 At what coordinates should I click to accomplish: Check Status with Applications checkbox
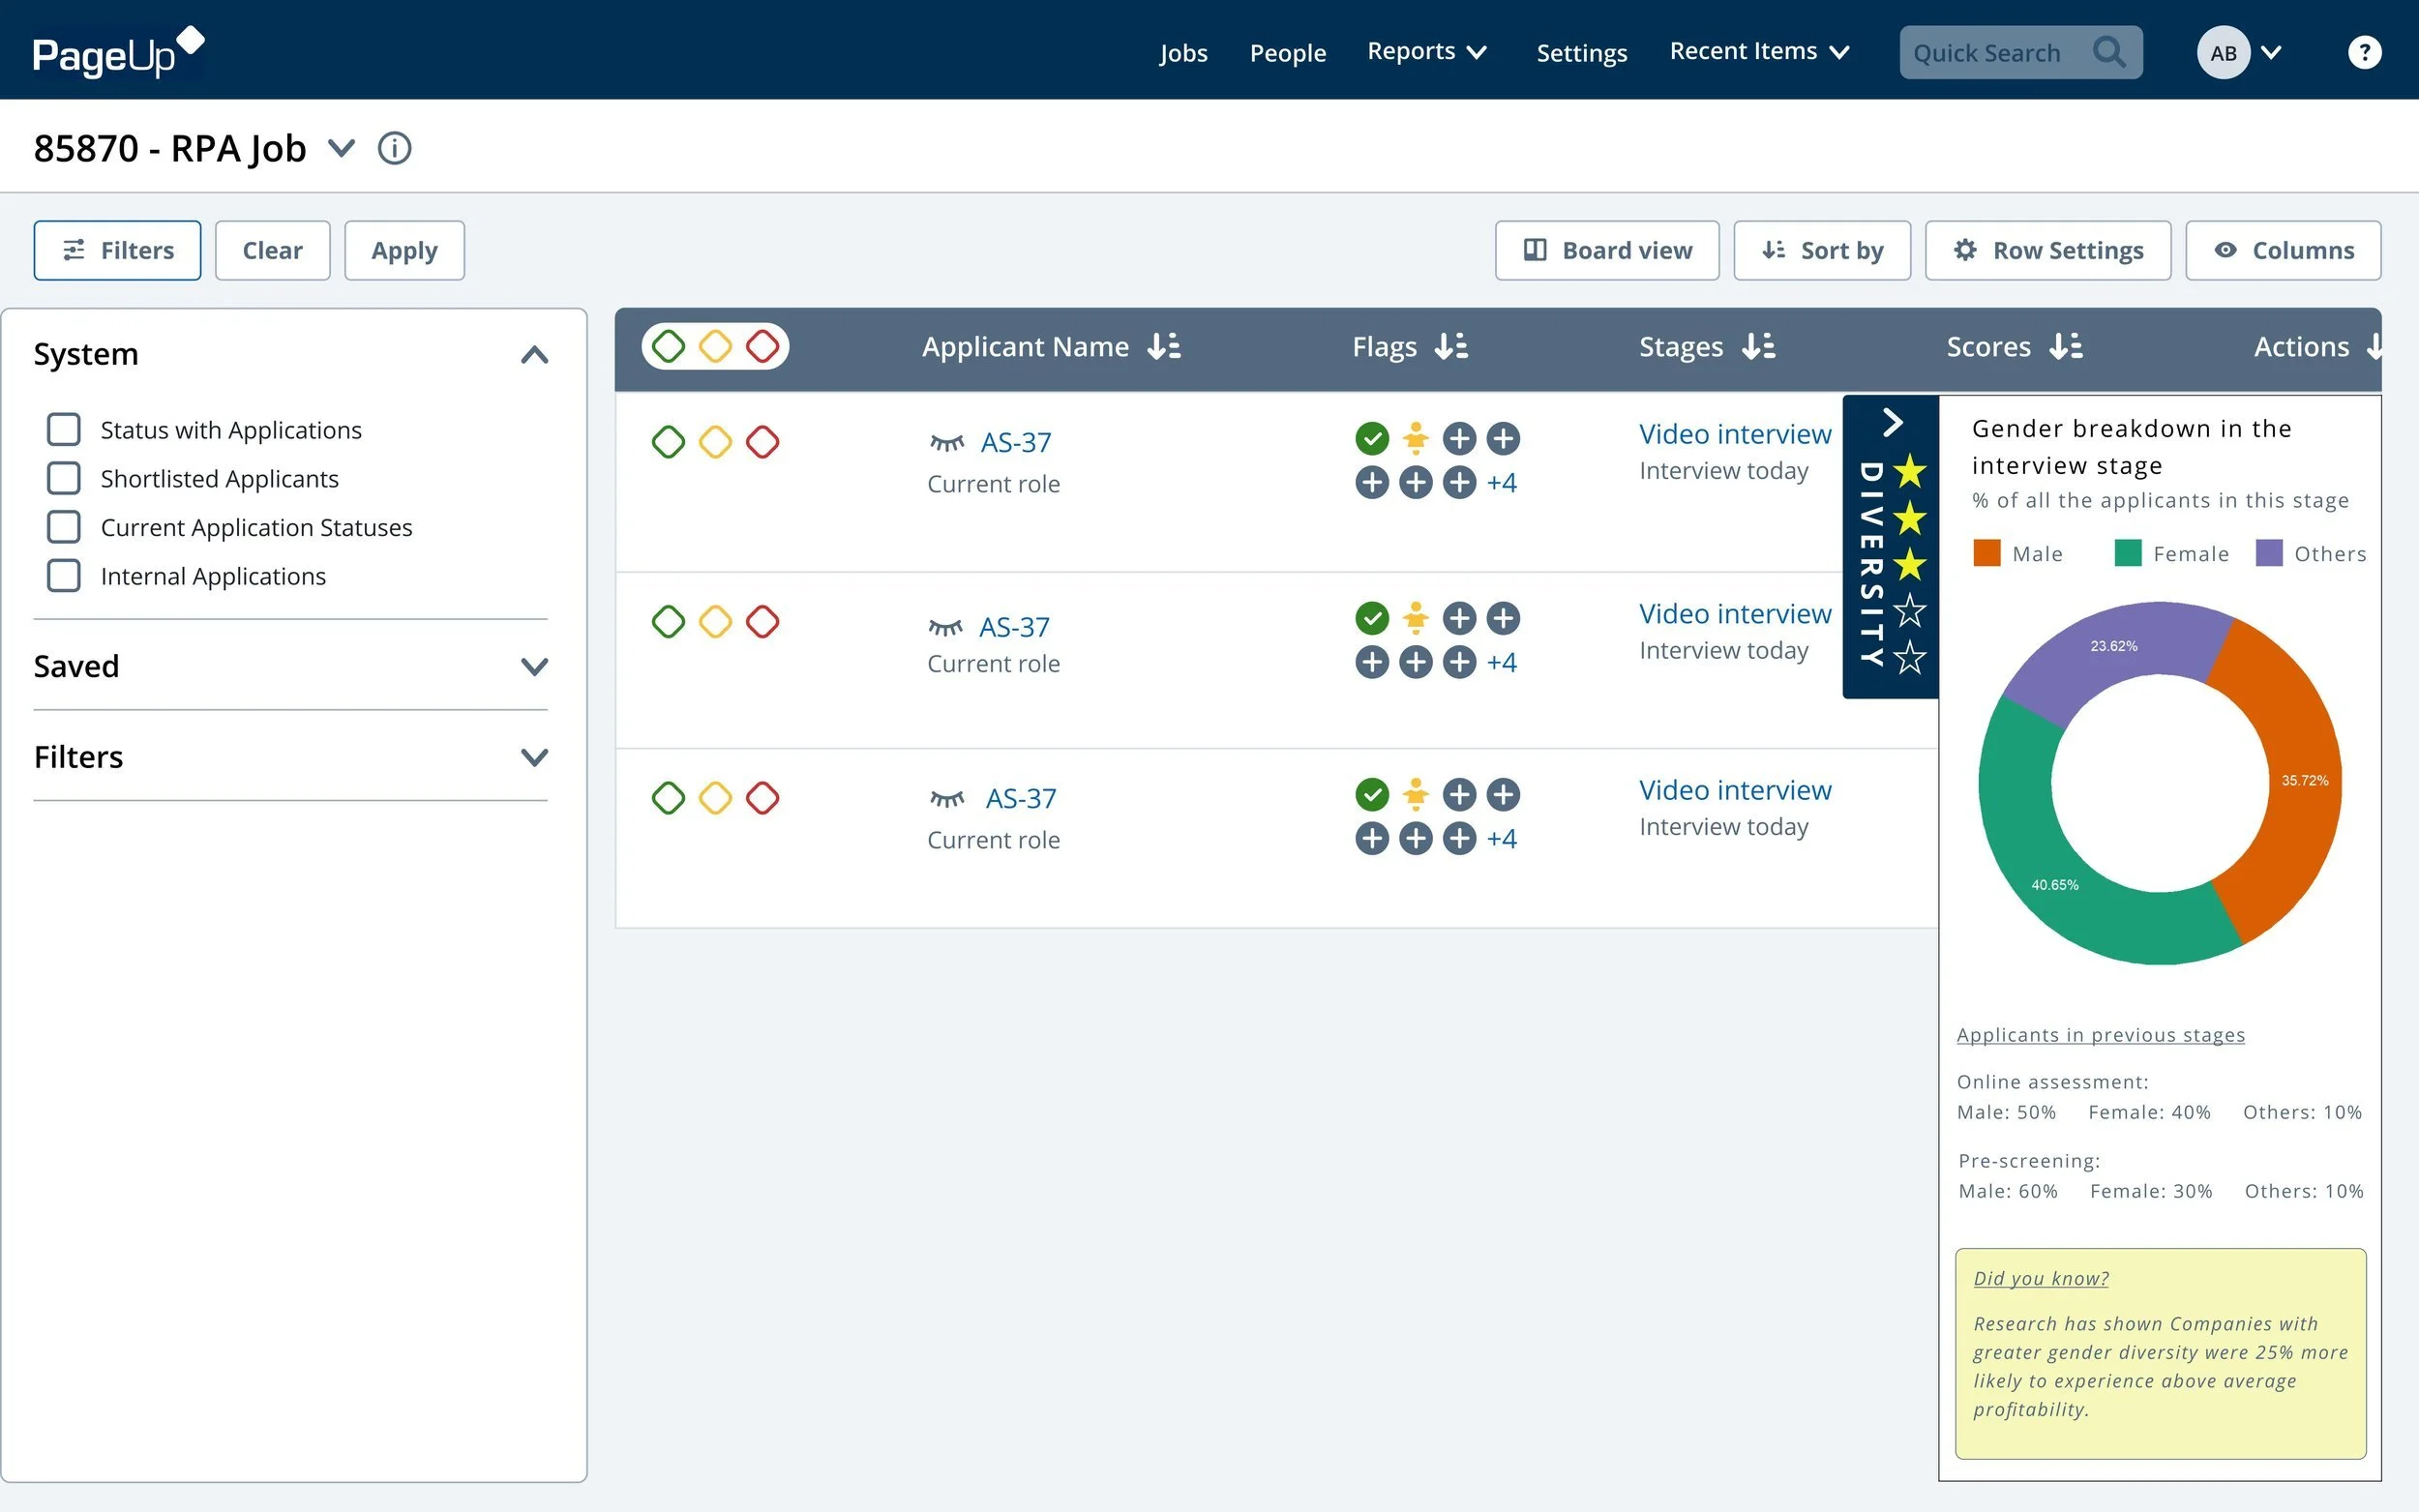[64, 430]
